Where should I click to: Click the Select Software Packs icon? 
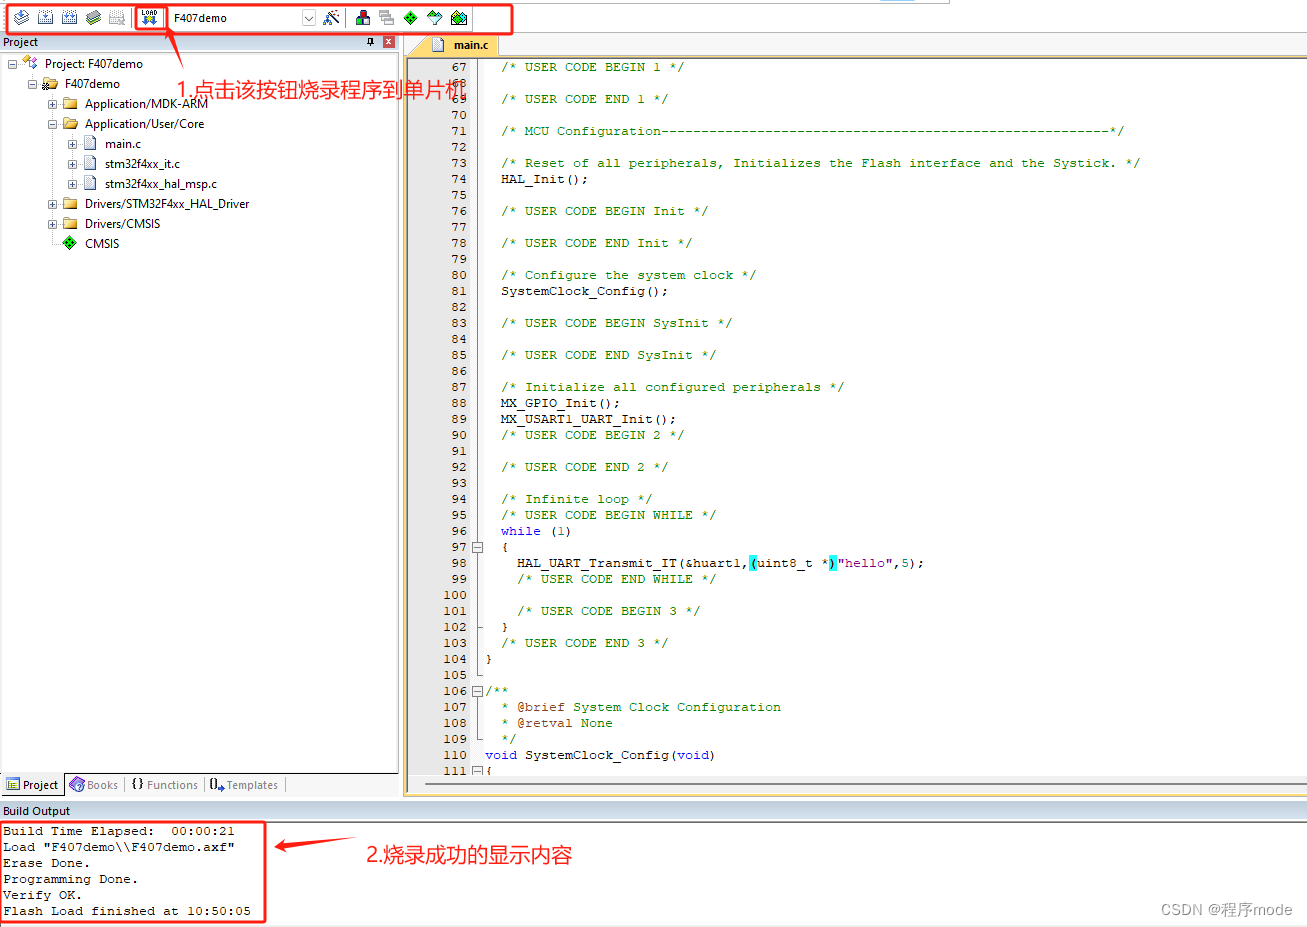(x=435, y=18)
